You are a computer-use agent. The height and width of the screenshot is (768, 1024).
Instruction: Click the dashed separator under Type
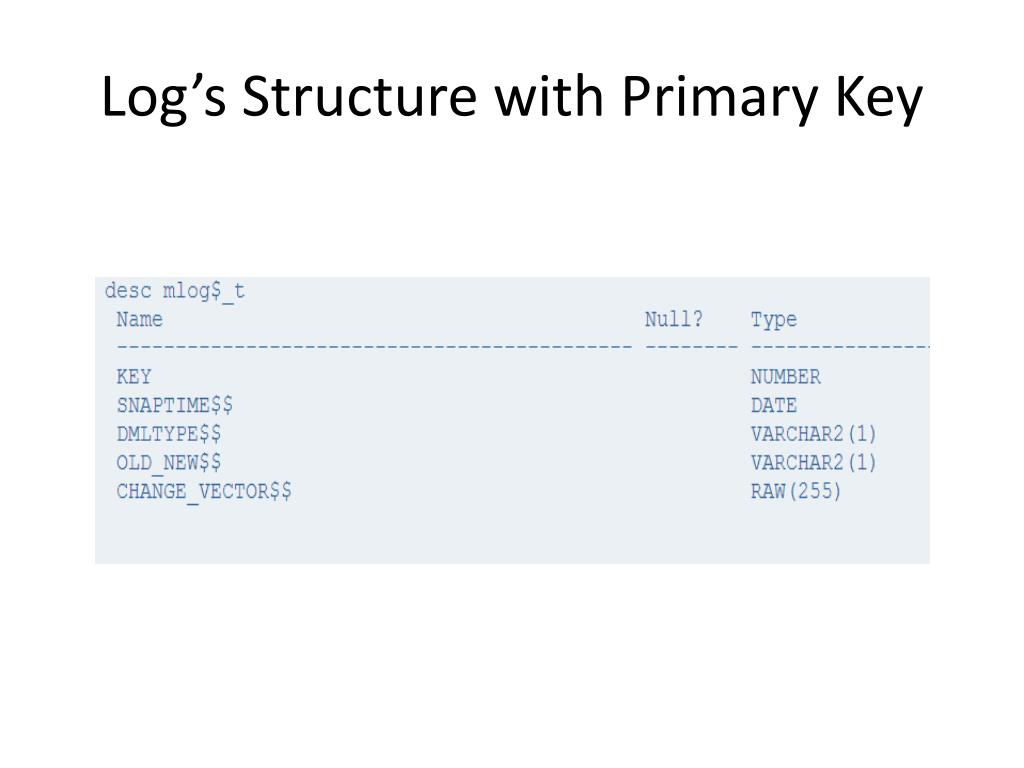click(x=840, y=347)
